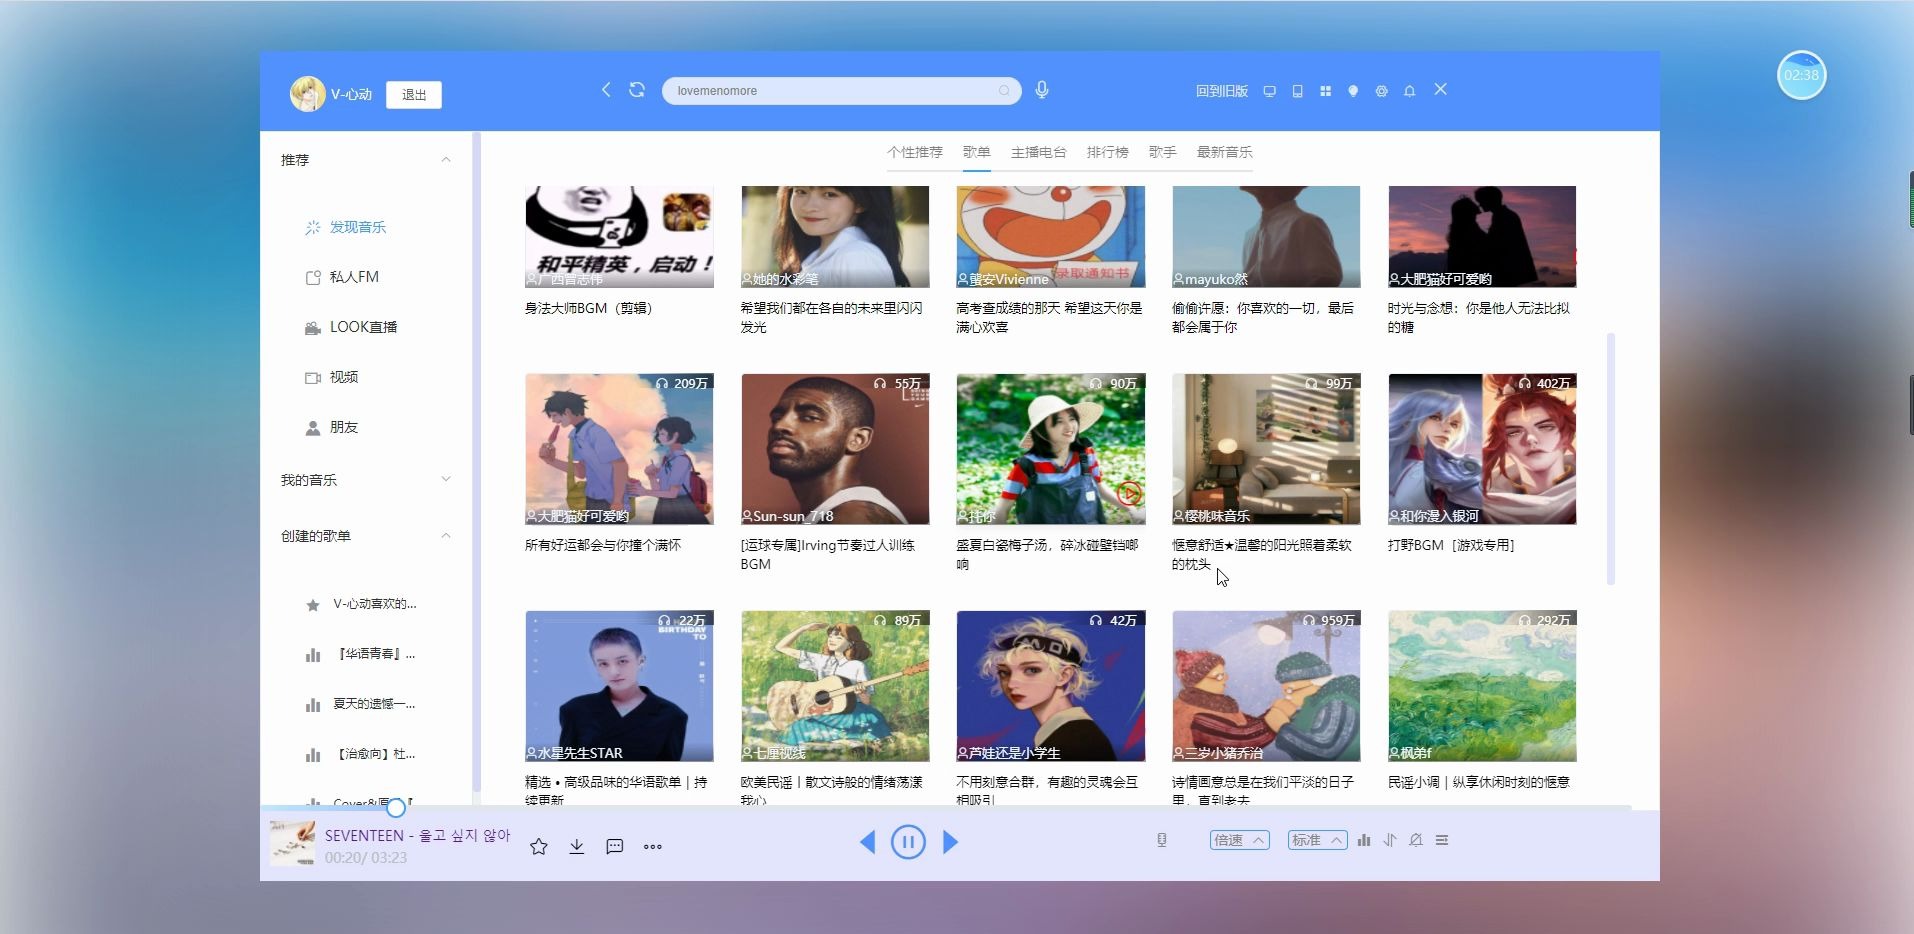Image resolution: width=1914 pixels, height=934 pixels.
Task: Pause the currently playing song
Action: (x=908, y=842)
